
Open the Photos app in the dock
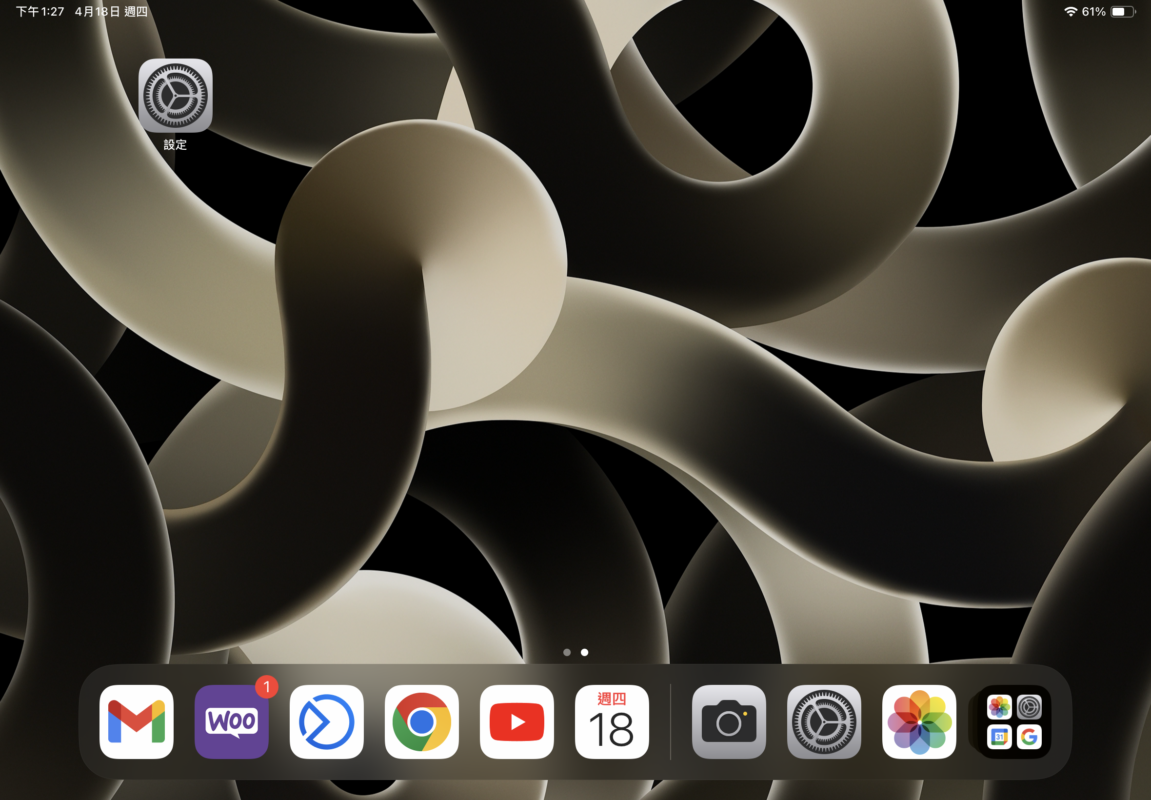(919, 721)
